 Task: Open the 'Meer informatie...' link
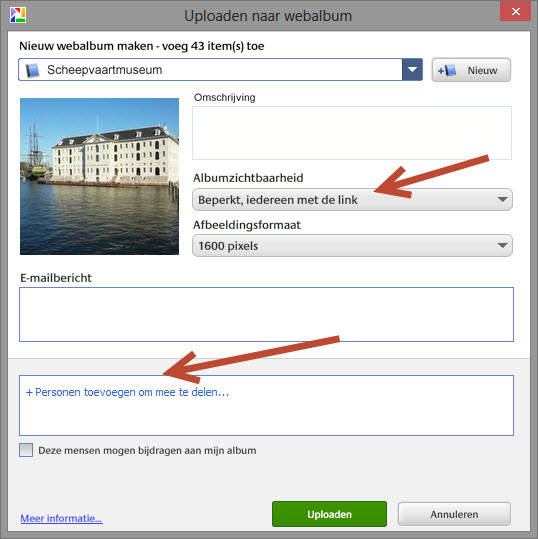click(x=61, y=518)
